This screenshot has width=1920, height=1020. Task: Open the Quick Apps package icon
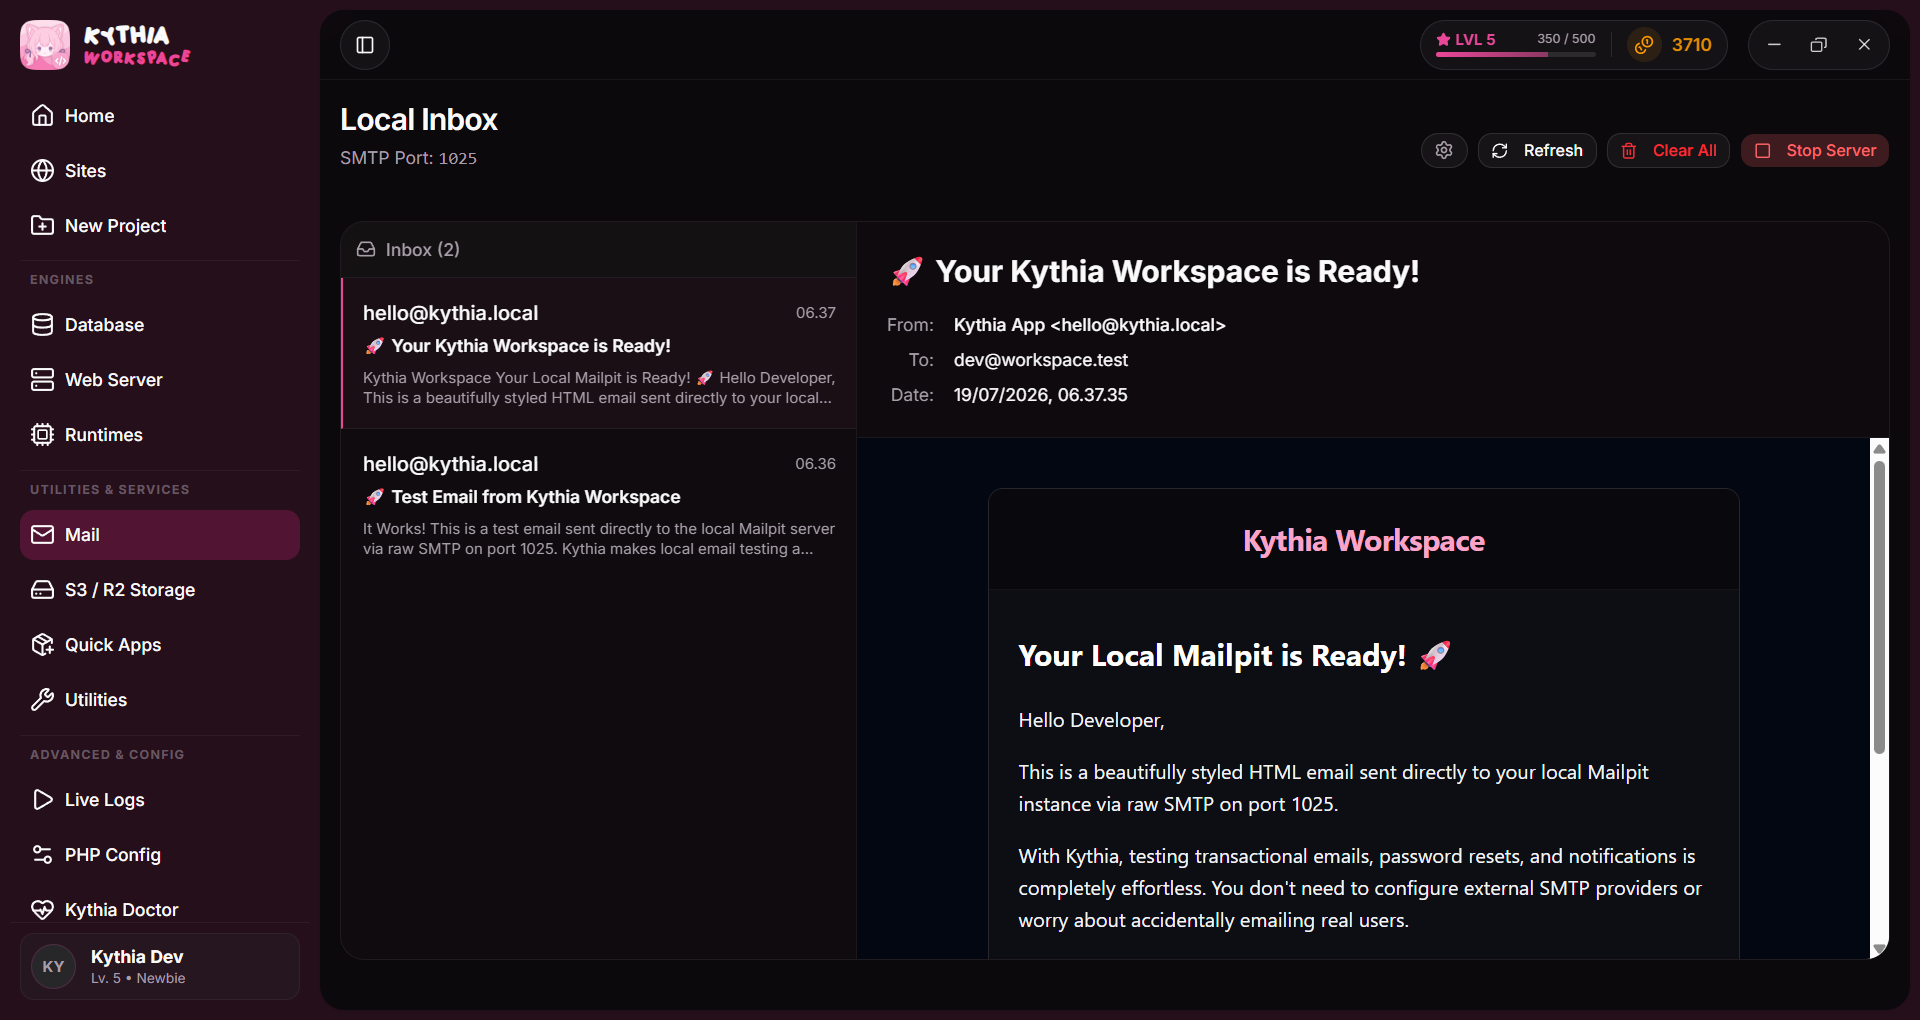tap(42, 644)
